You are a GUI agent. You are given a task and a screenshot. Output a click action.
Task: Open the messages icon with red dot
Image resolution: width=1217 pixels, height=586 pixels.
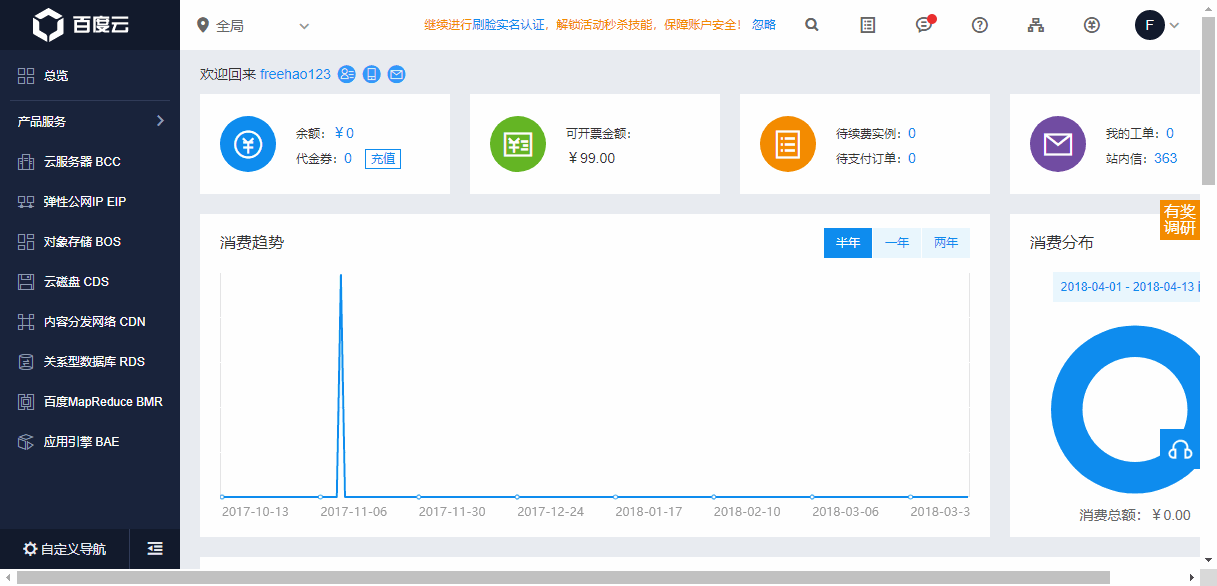(925, 25)
